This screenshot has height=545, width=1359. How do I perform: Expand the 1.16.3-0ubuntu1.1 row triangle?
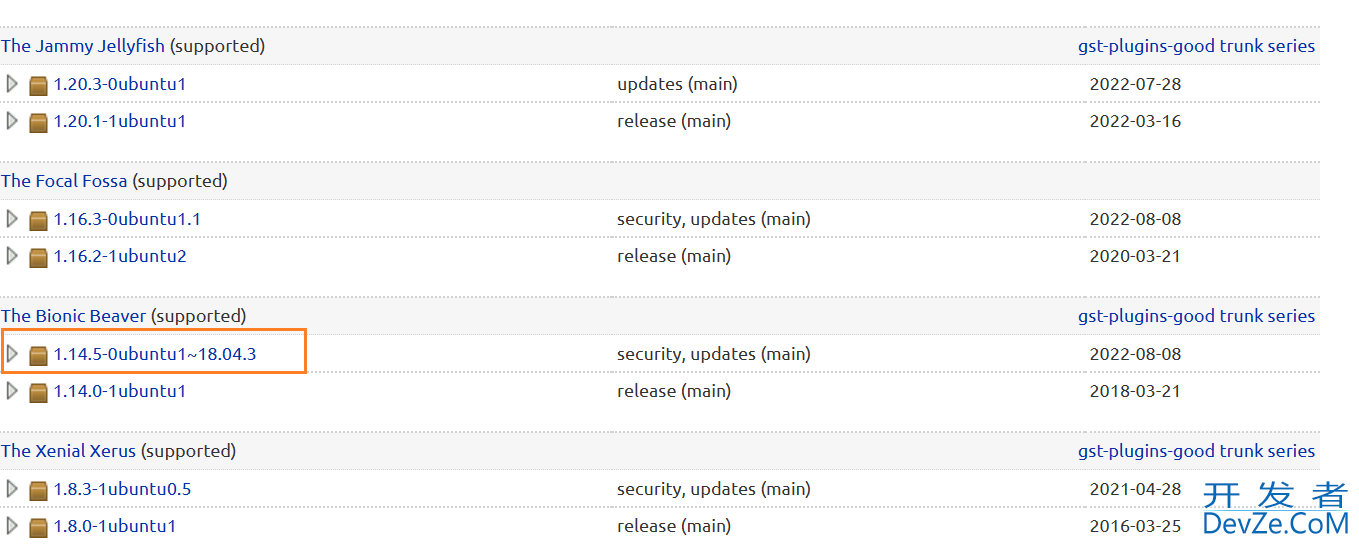(x=12, y=219)
